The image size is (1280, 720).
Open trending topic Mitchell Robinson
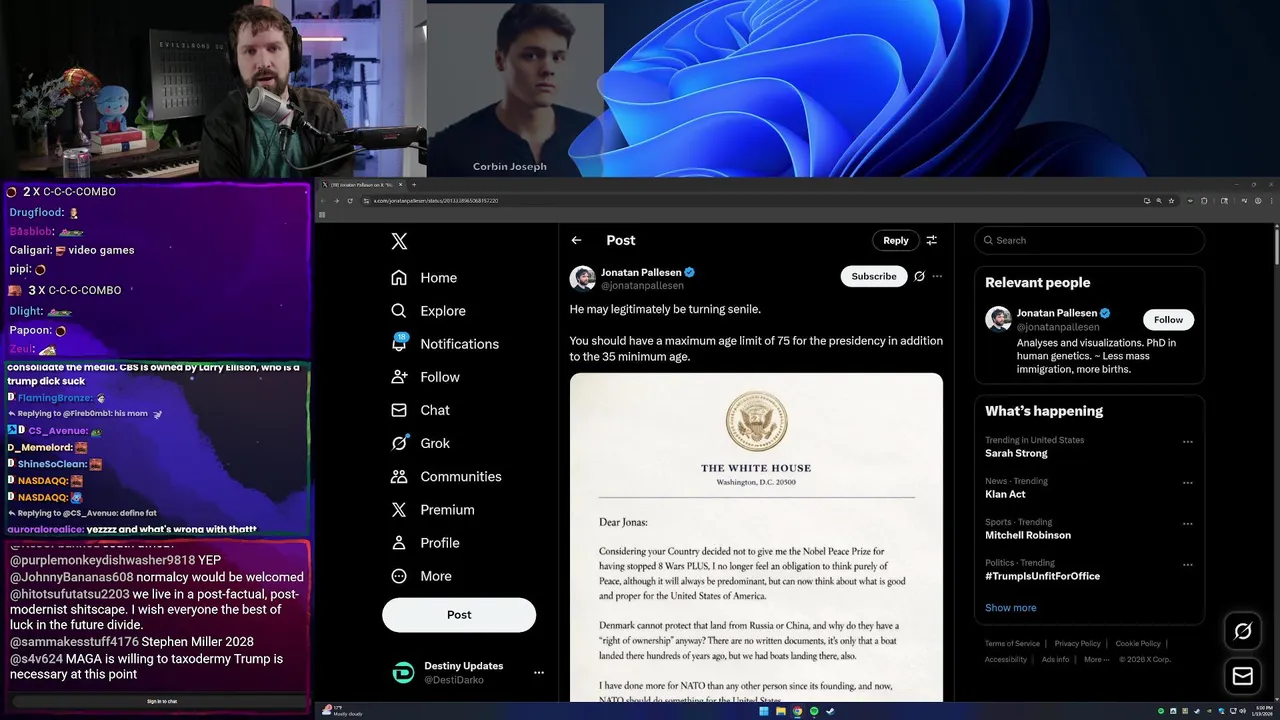1028,535
